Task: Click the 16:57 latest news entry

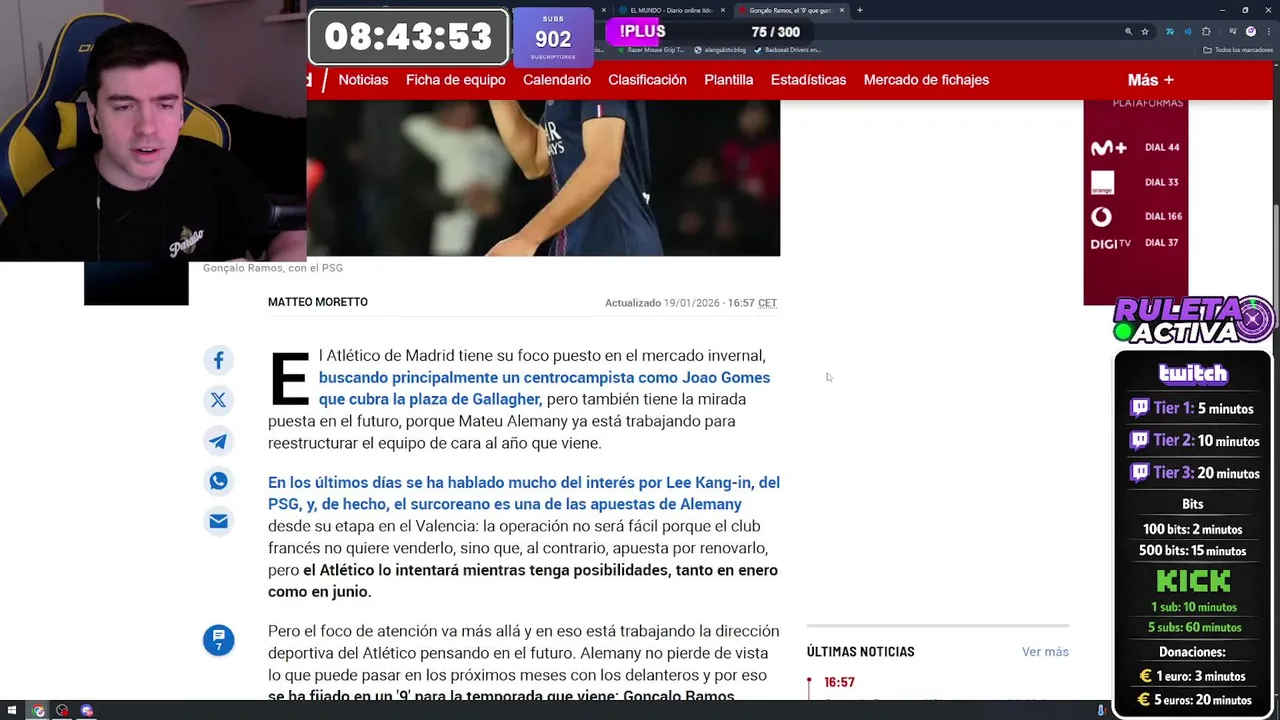Action: click(839, 682)
